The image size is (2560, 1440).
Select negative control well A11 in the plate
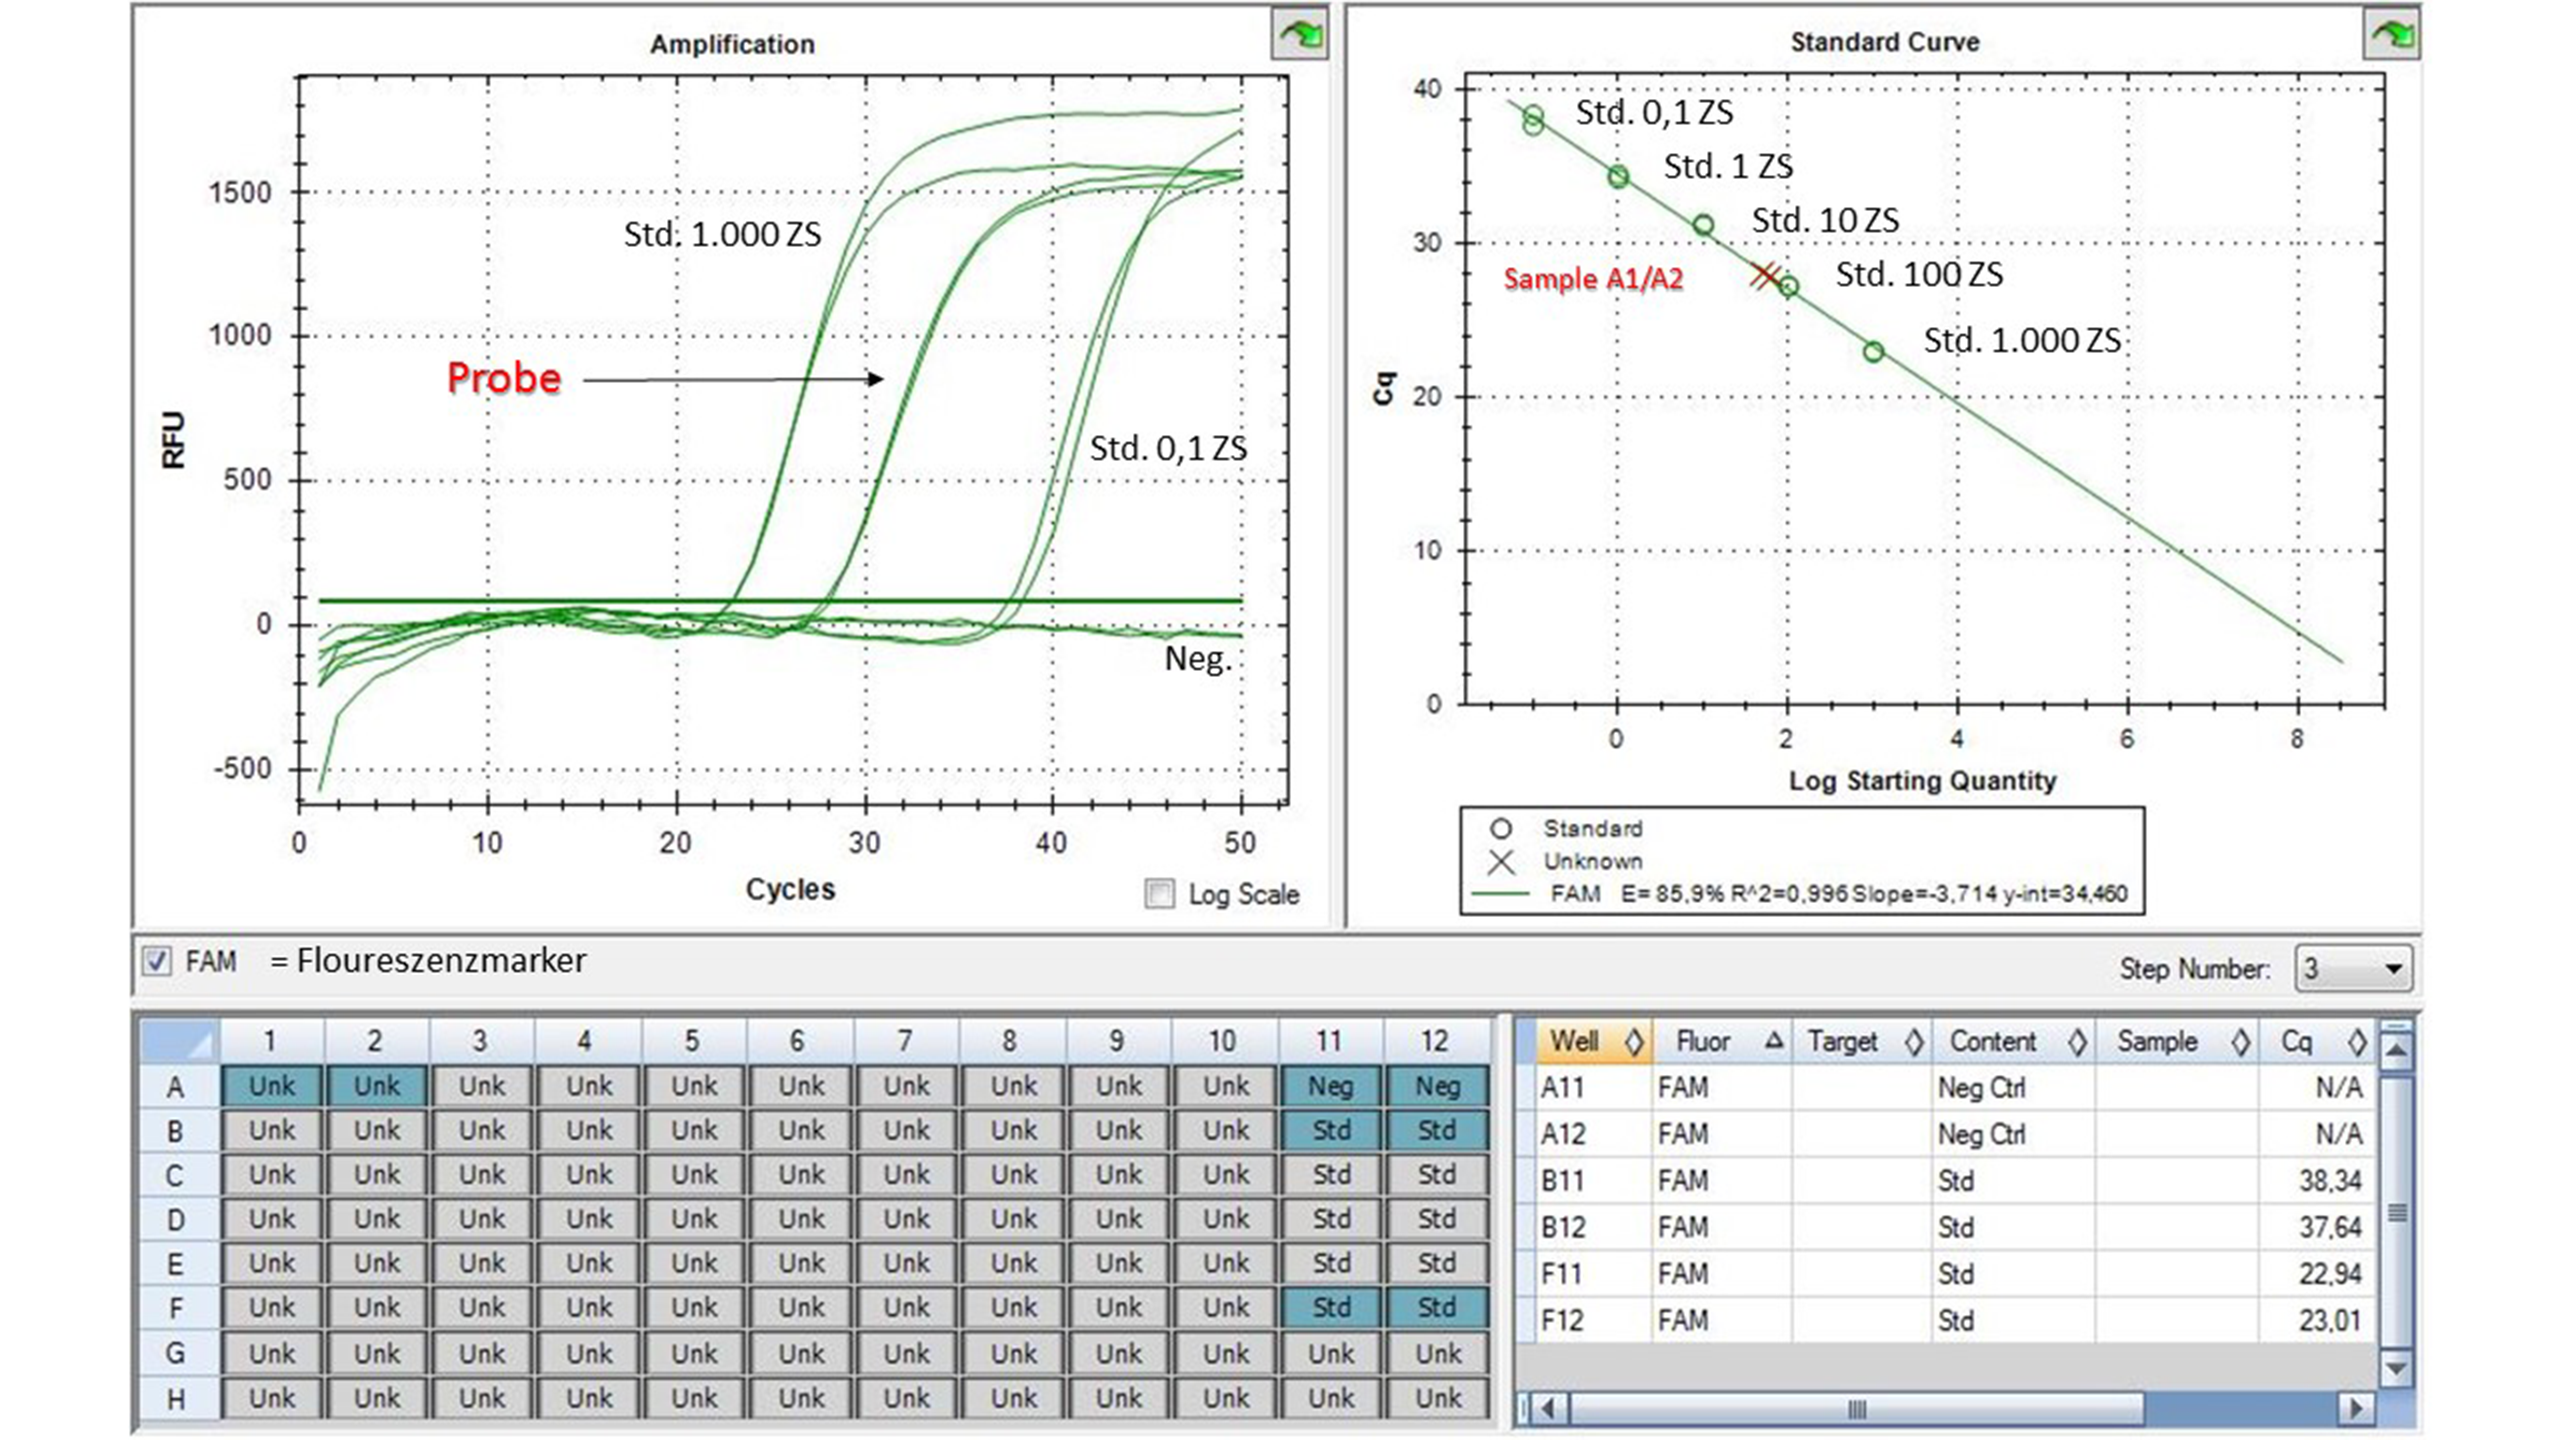[1331, 1086]
